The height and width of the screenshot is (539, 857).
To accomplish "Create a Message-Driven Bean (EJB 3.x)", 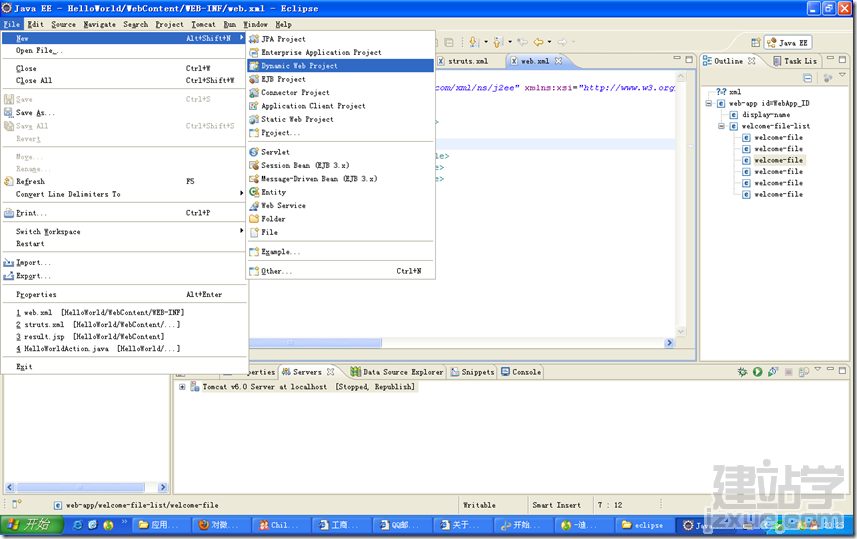I will click(x=341, y=179).
